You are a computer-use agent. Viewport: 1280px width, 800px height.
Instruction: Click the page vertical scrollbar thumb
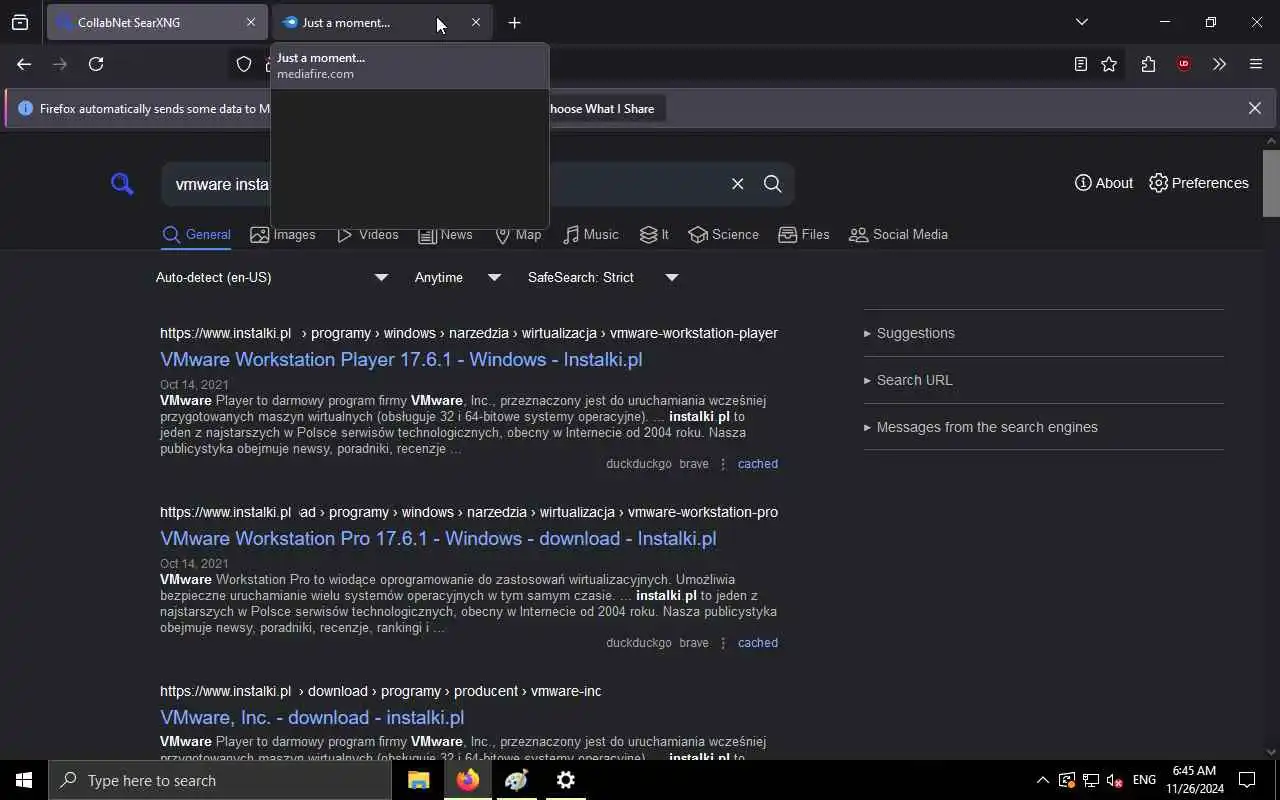tap(1271, 183)
